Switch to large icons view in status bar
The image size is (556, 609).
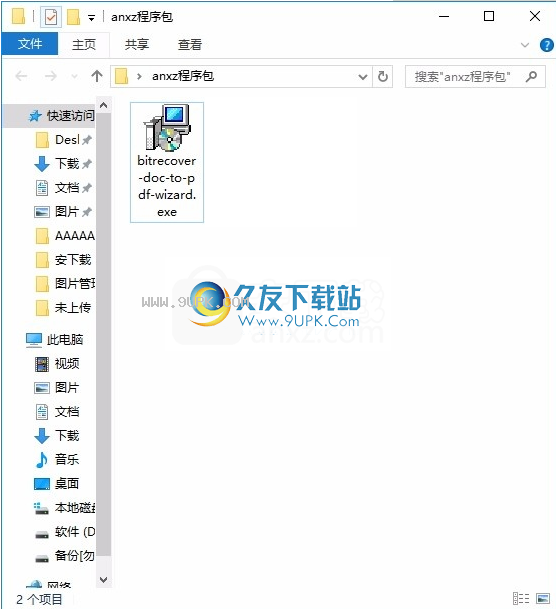[543, 599]
